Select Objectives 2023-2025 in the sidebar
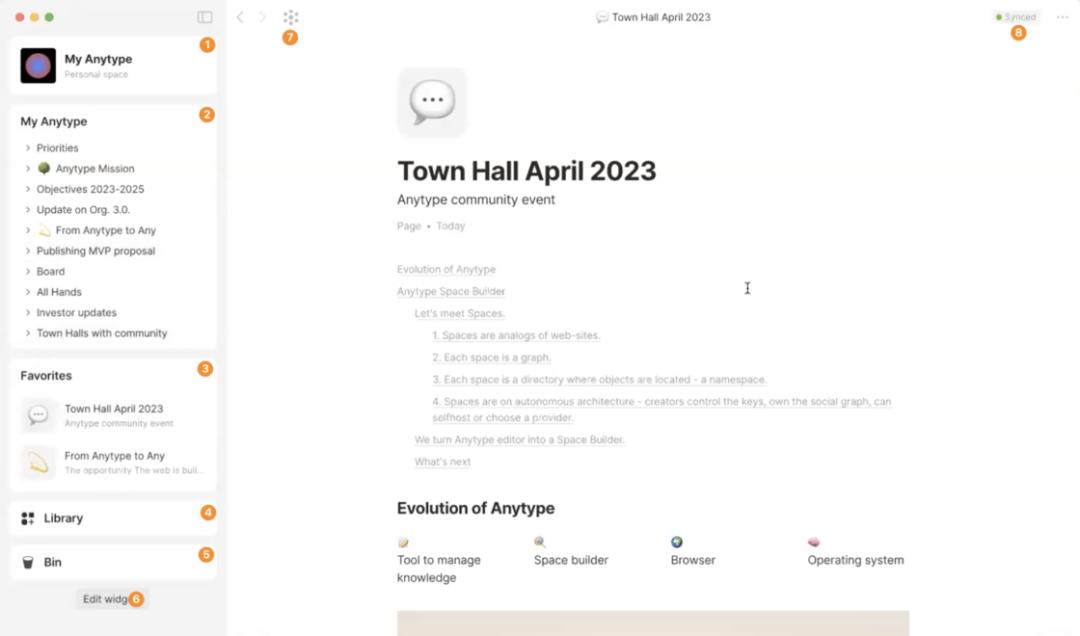This screenshot has height=636, width=1080. [90, 189]
